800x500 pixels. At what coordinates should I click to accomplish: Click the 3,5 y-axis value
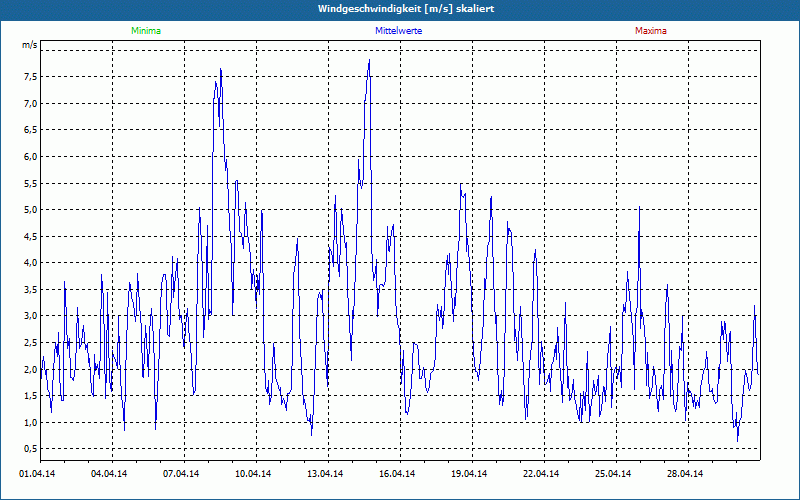(x=31, y=289)
